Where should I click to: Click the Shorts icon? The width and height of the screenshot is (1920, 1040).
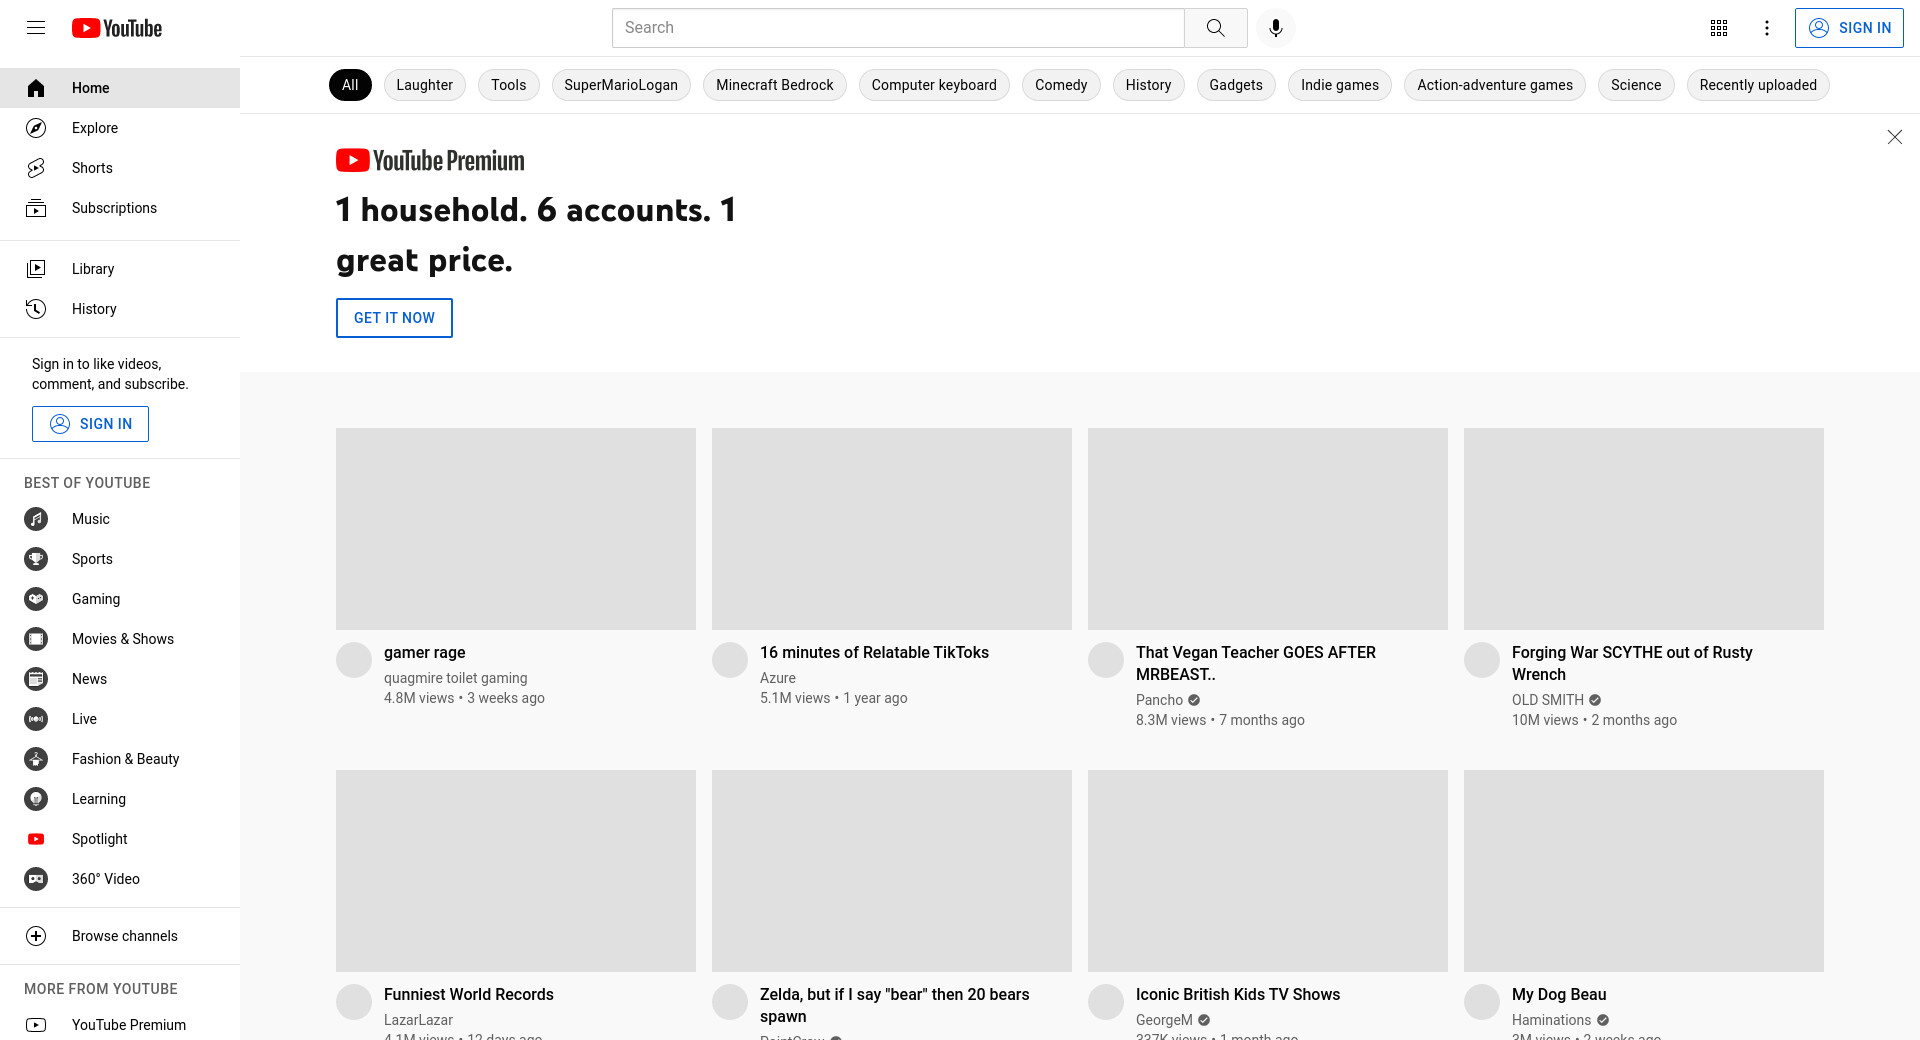[x=36, y=168]
